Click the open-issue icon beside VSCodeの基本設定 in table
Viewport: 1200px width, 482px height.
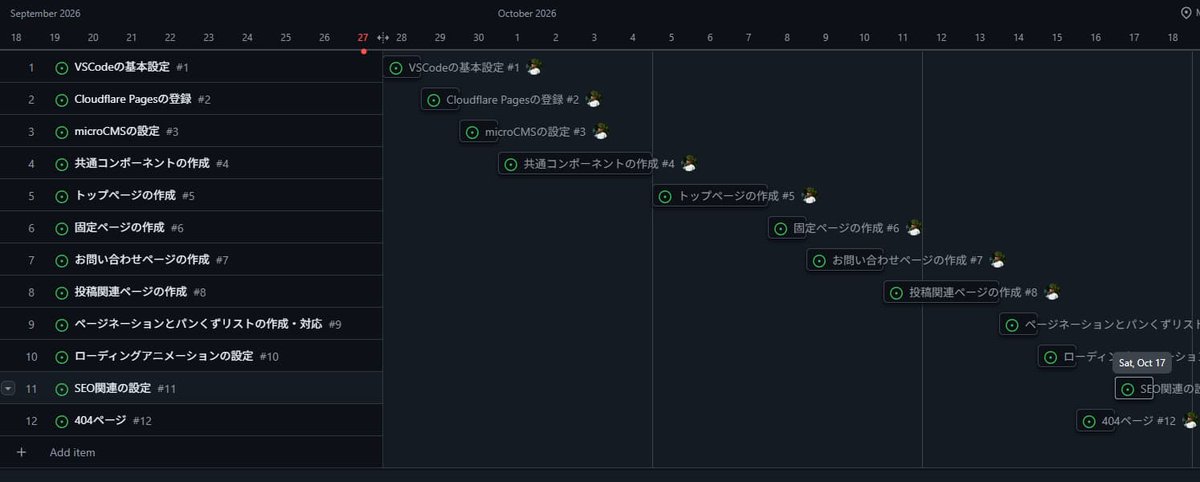61,67
